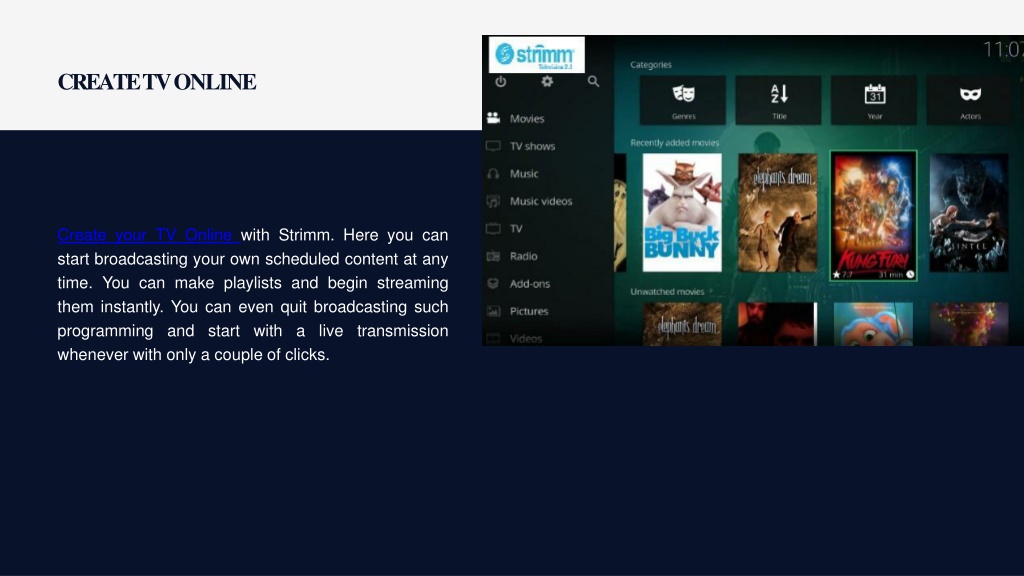Image resolution: width=1024 pixels, height=576 pixels.
Task: Select the TV entry in the sidebar menu
Action: point(516,229)
